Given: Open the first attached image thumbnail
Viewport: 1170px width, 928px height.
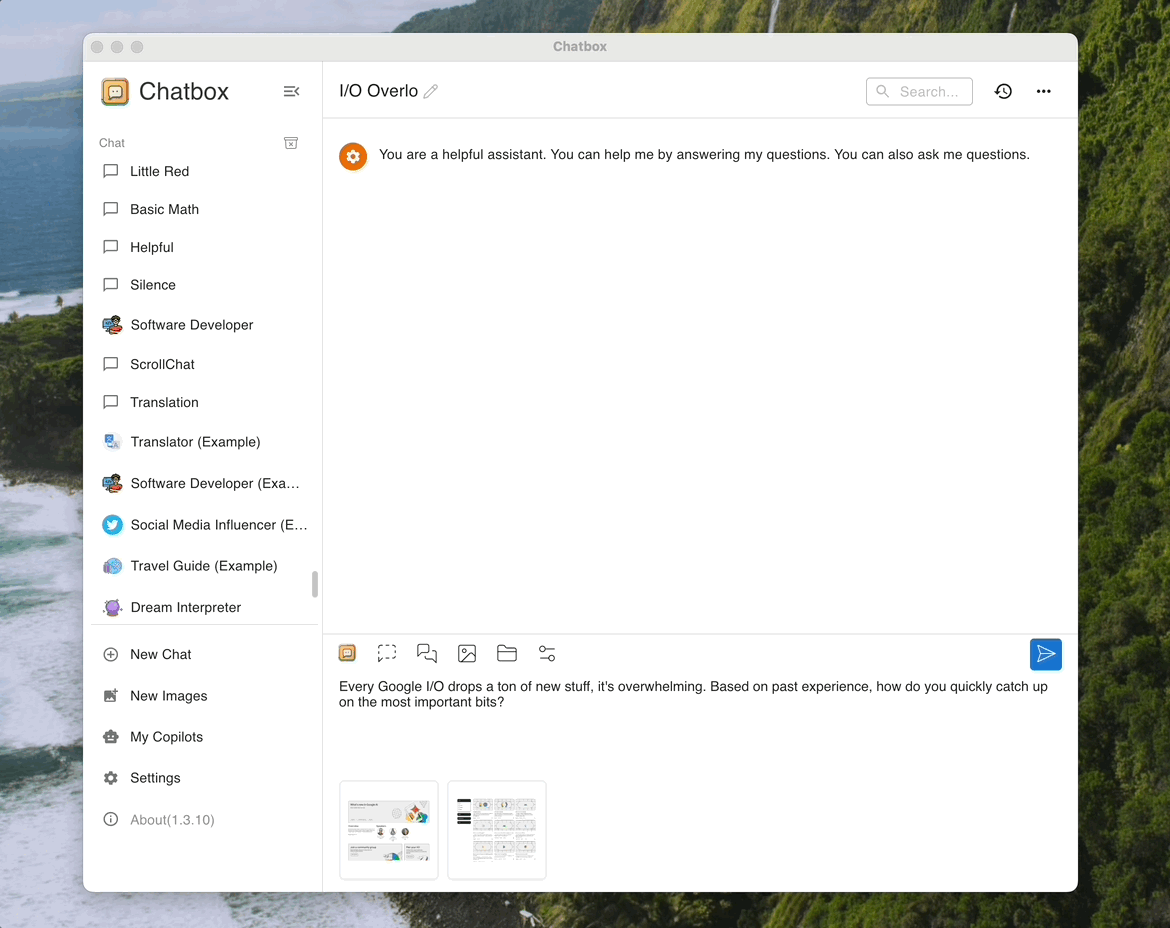Looking at the screenshot, I should pyautogui.click(x=389, y=830).
